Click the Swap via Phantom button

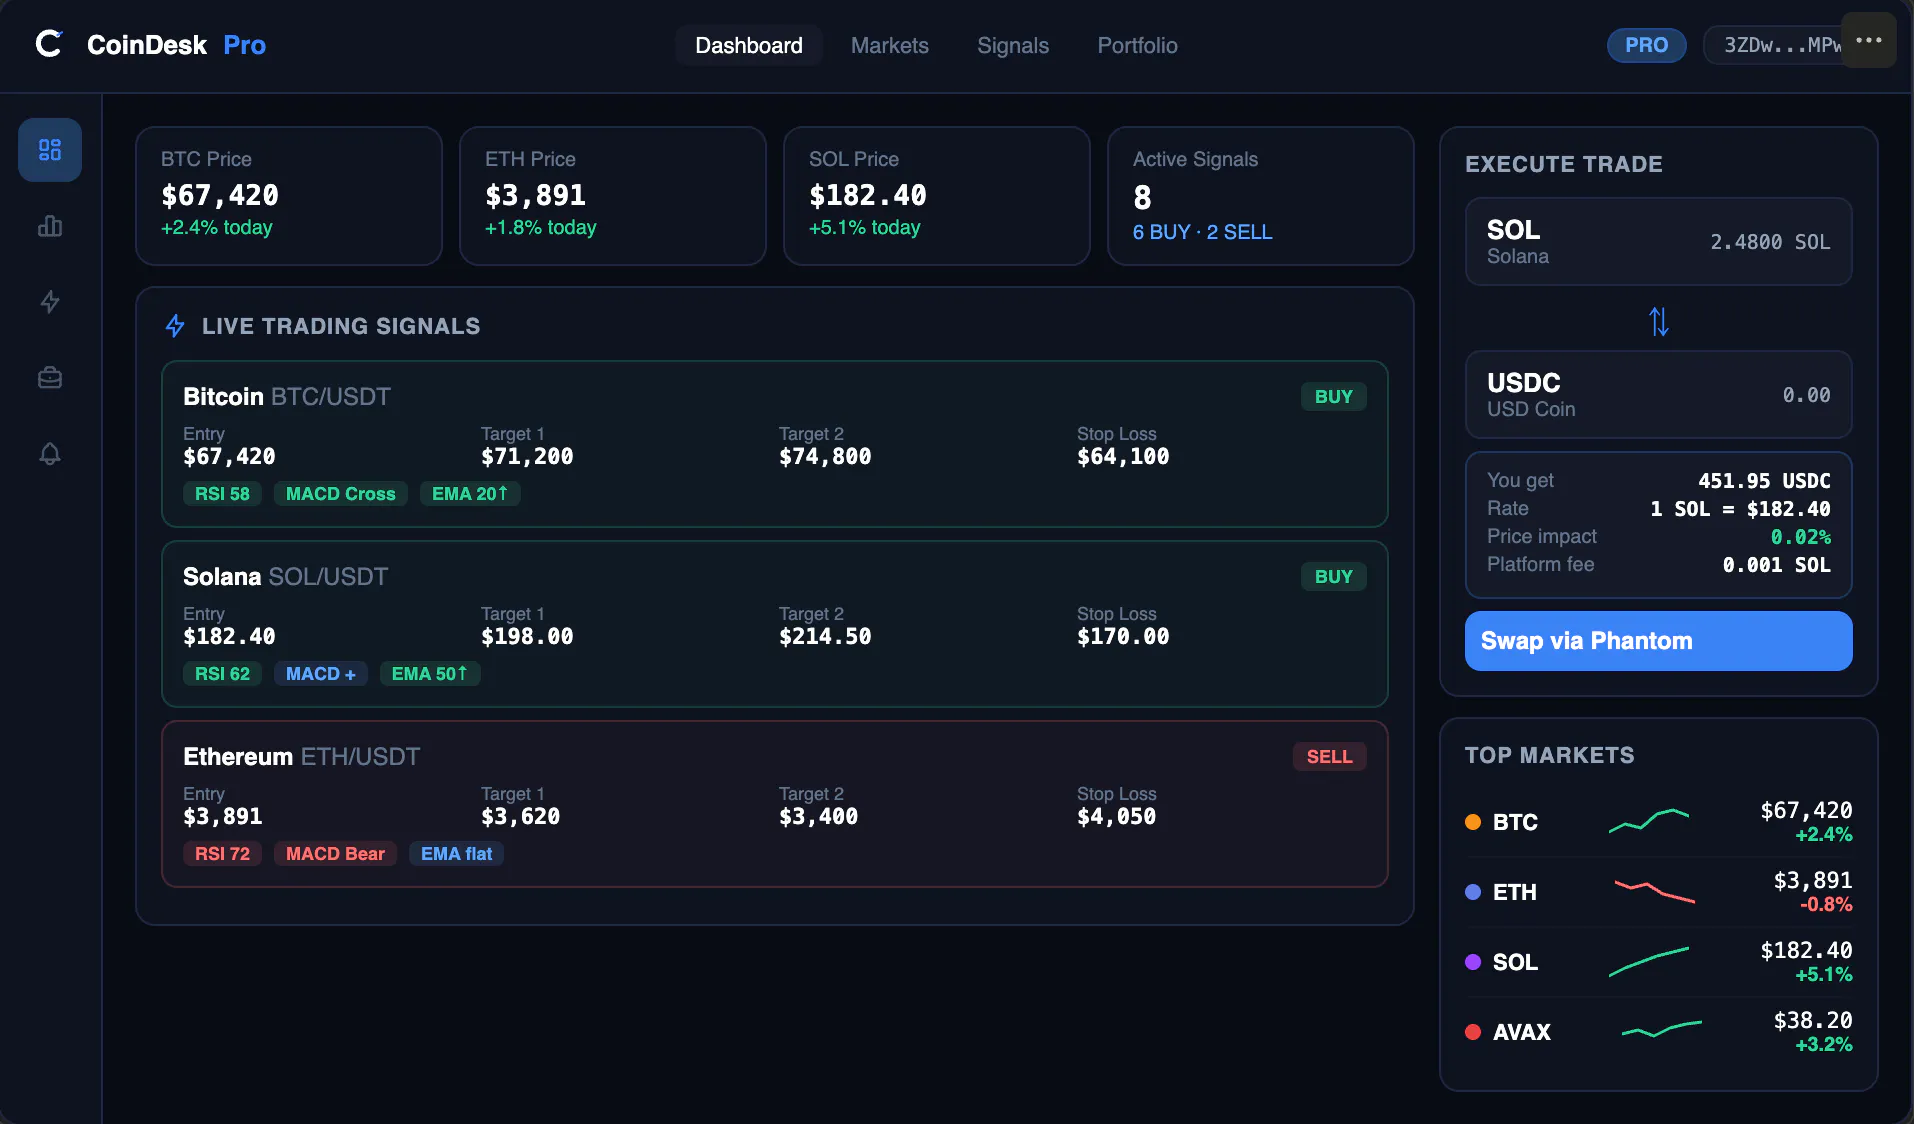[1659, 641]
